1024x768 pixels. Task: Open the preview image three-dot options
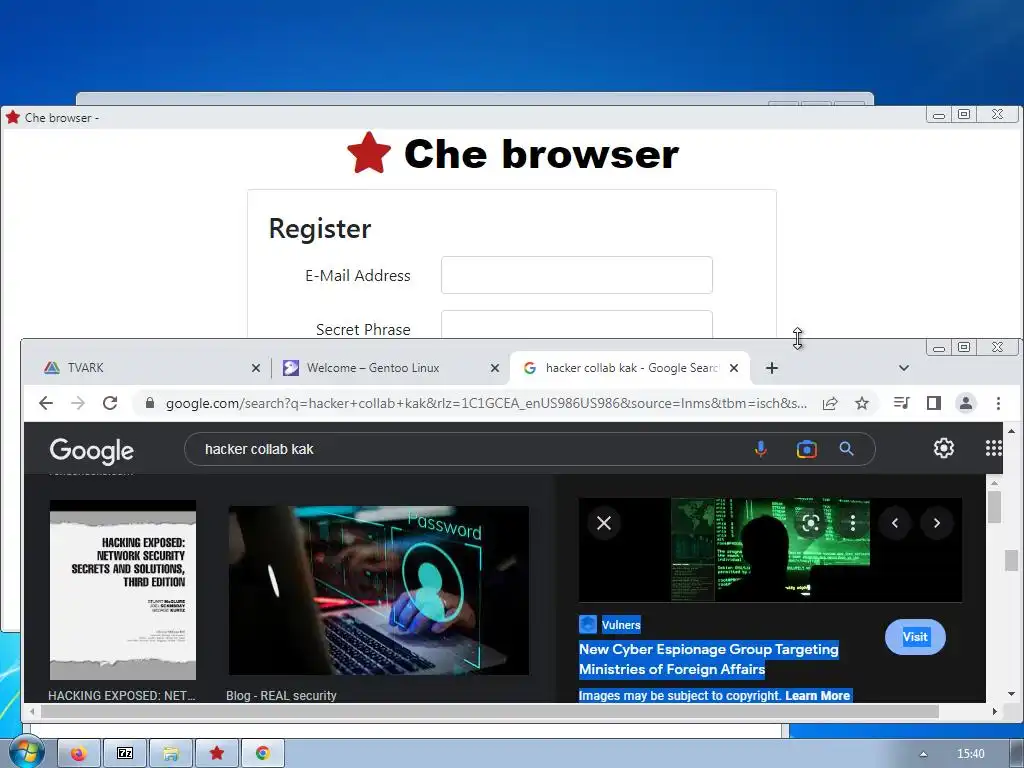853,522
